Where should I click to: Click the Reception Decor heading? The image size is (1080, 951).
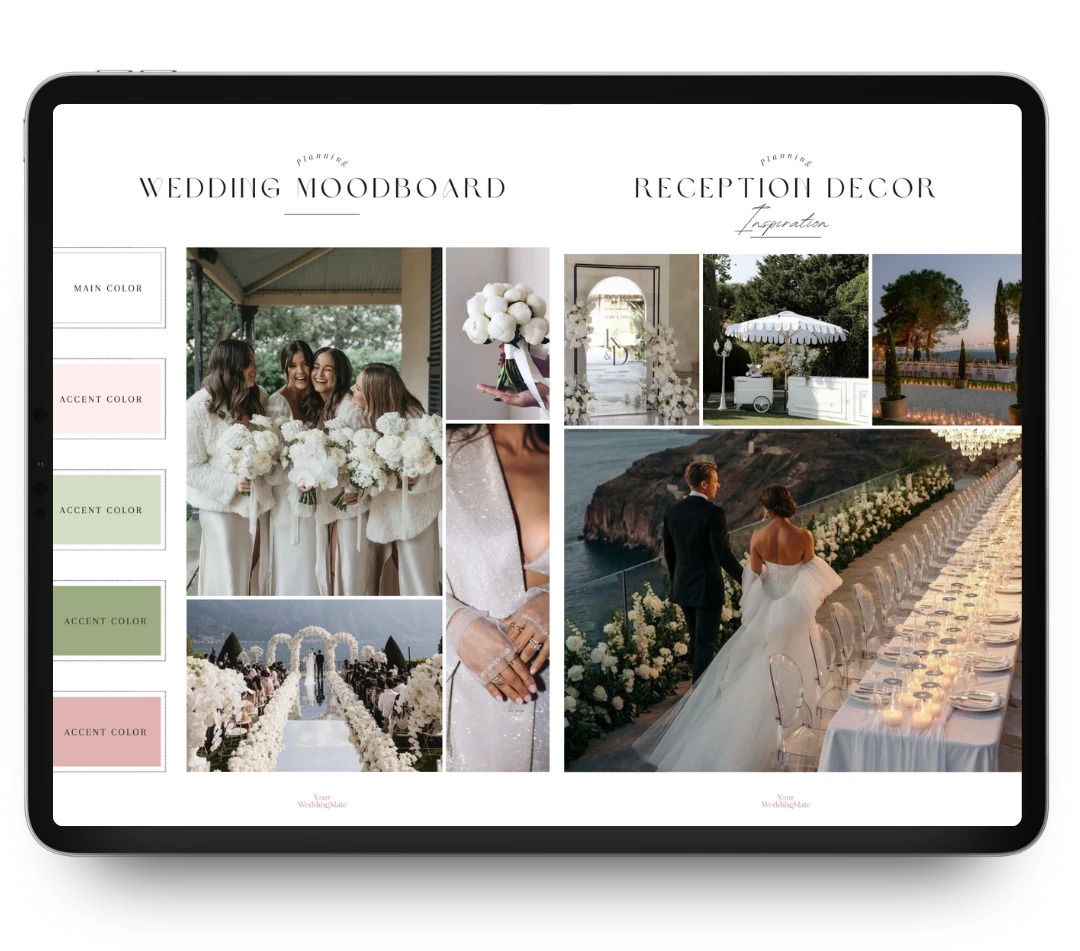(785, 188)
